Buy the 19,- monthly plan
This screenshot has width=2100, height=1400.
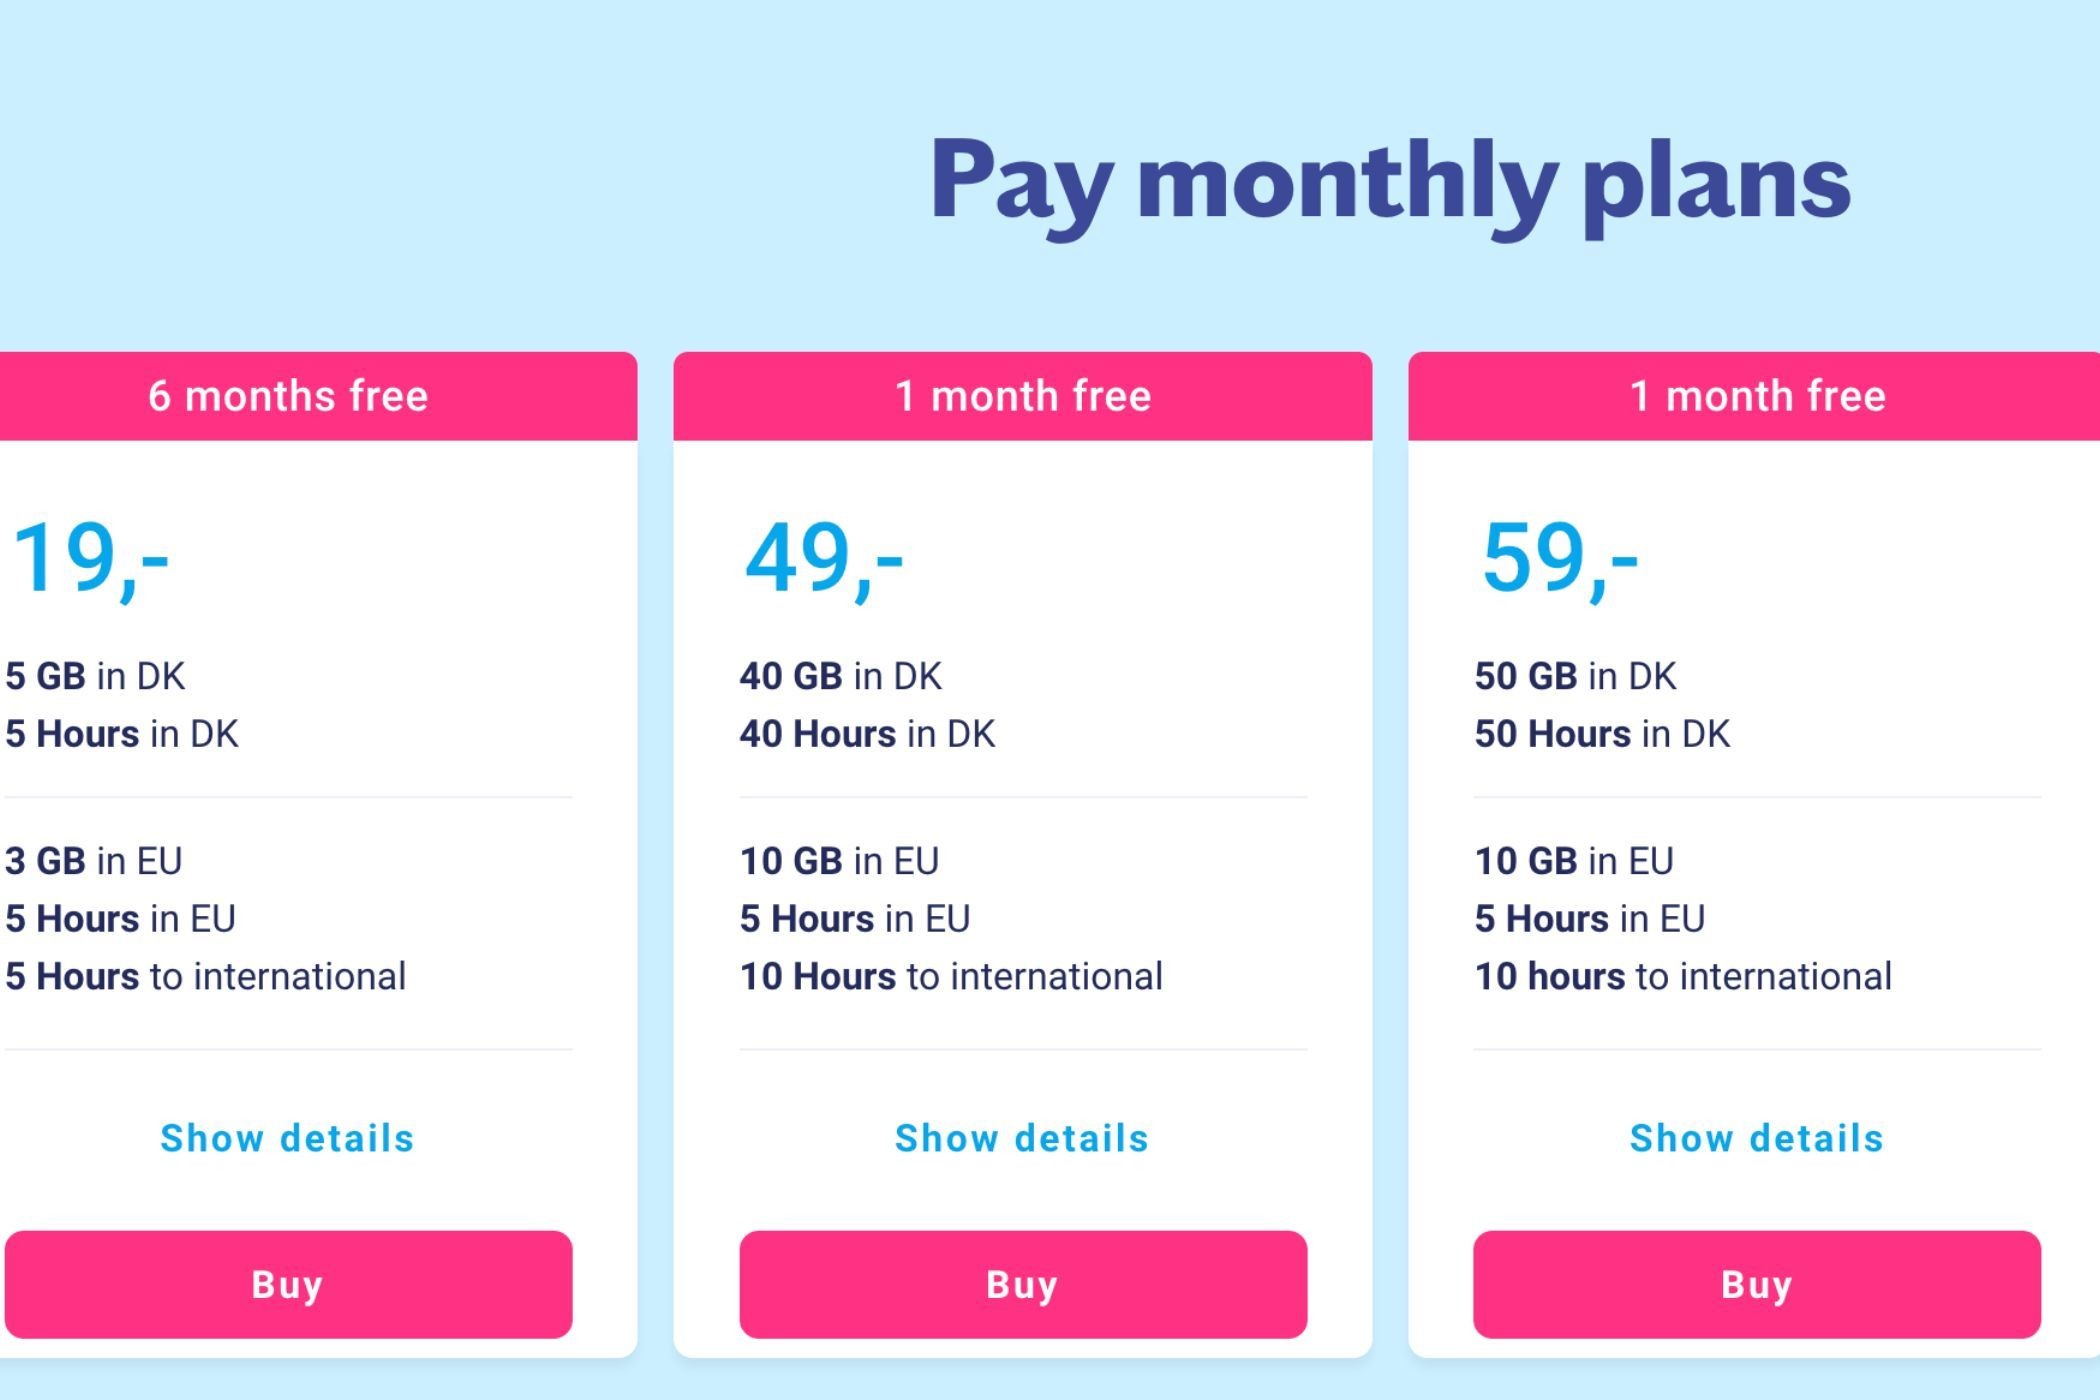[288, 1284]
